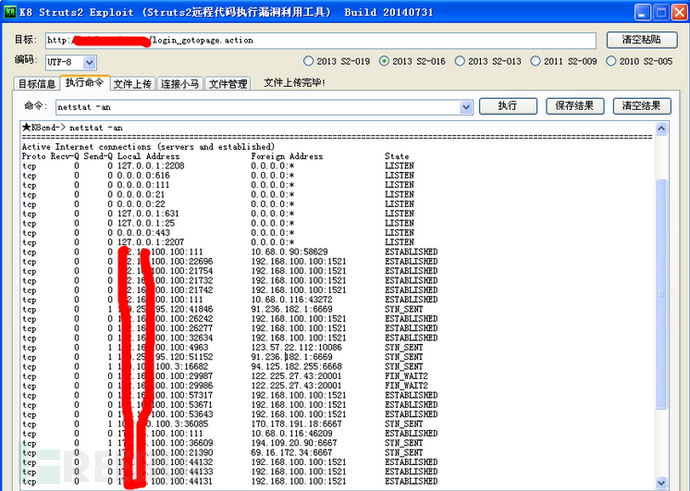Click the K8 application icon in title bar

pyautogui.click(x=10, y=12)
